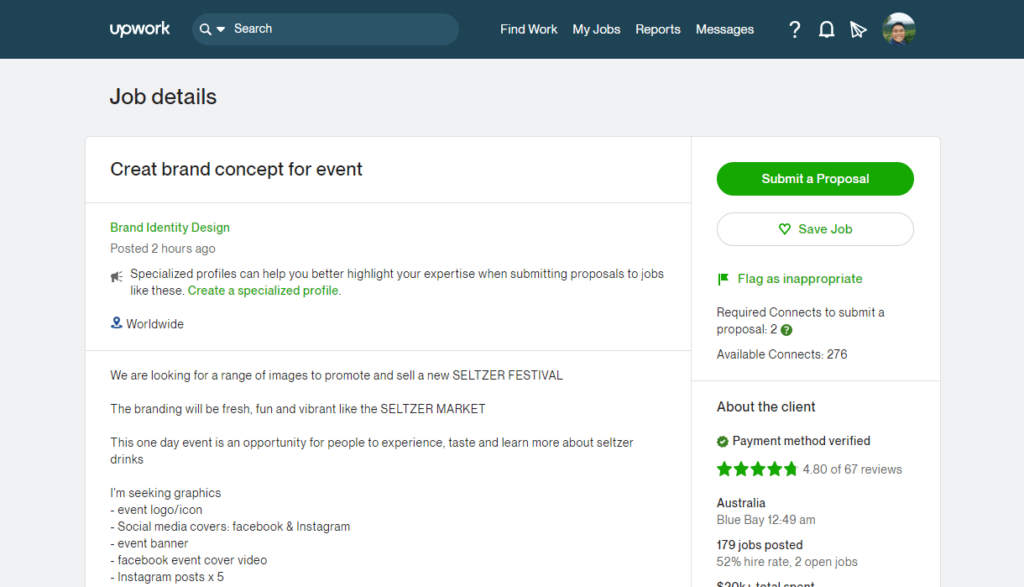Open the search type dropdown arrow
This screenshot has width=1024, height=587.
[x=221, y=29]
